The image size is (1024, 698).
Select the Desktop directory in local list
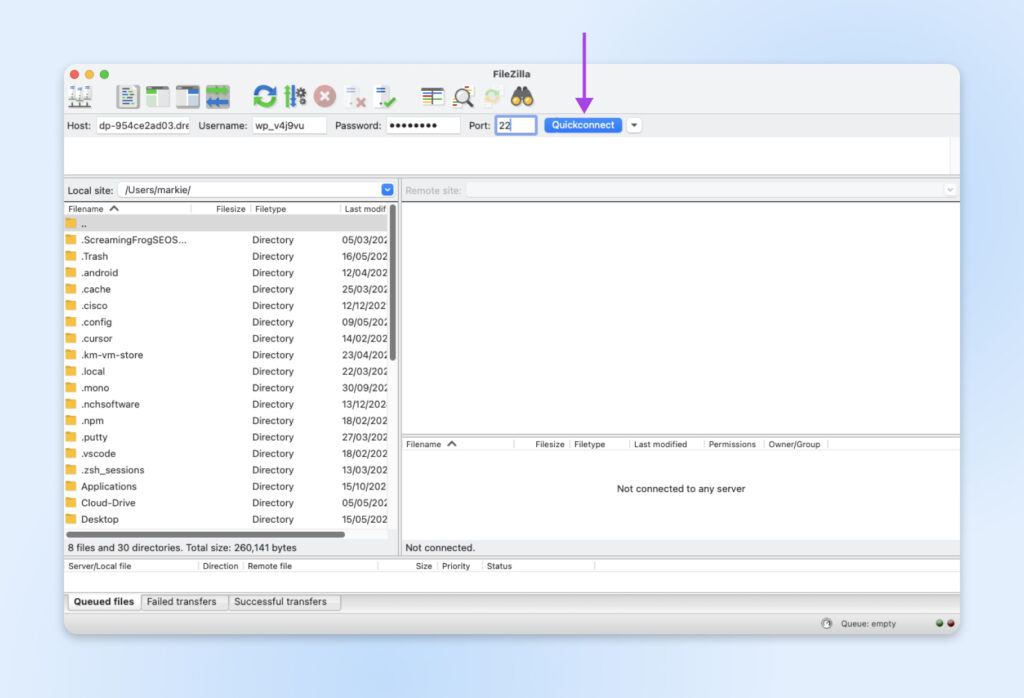tap(100, 519)
